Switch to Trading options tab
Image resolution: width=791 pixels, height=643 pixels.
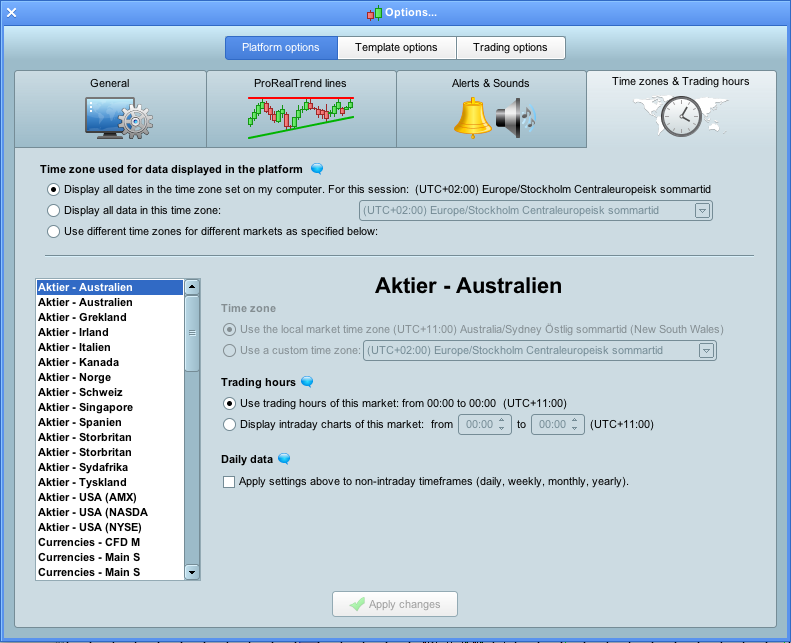click(x=511, y=47)
